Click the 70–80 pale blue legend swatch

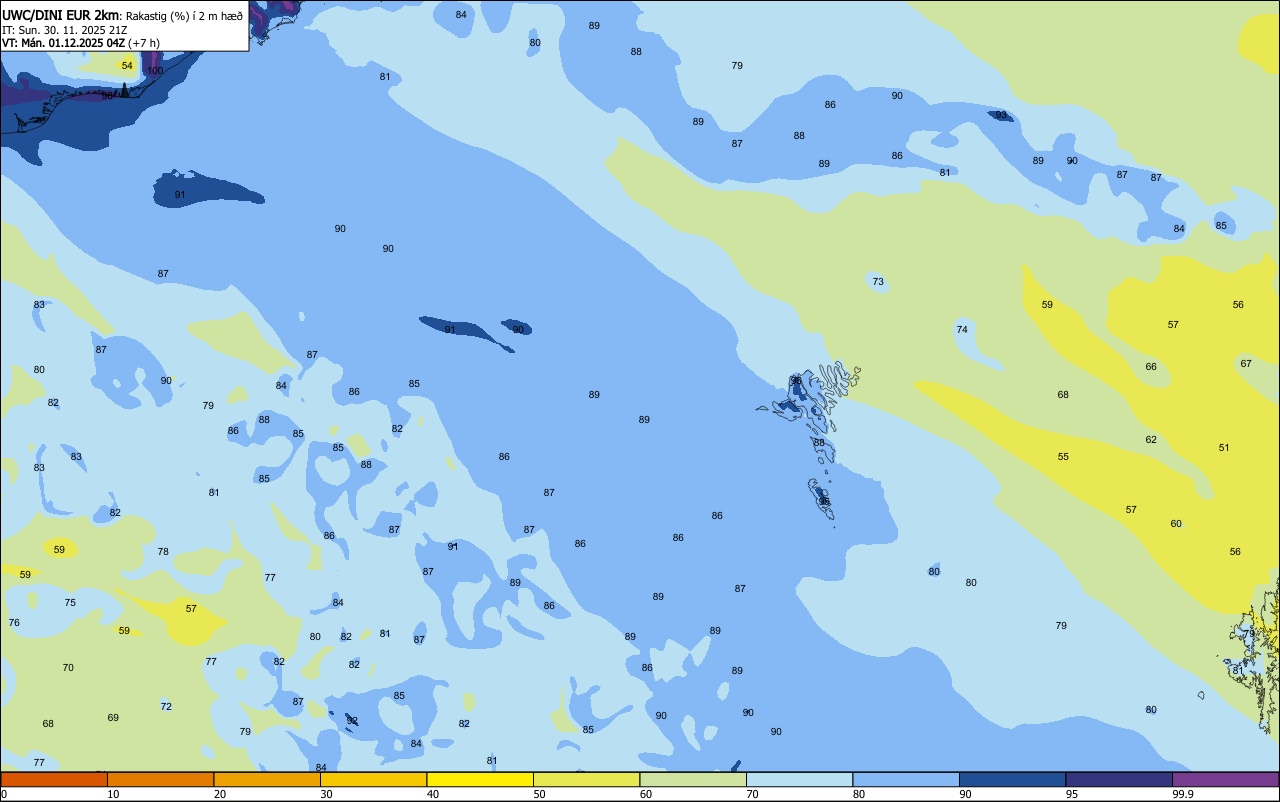pos(799,779)
